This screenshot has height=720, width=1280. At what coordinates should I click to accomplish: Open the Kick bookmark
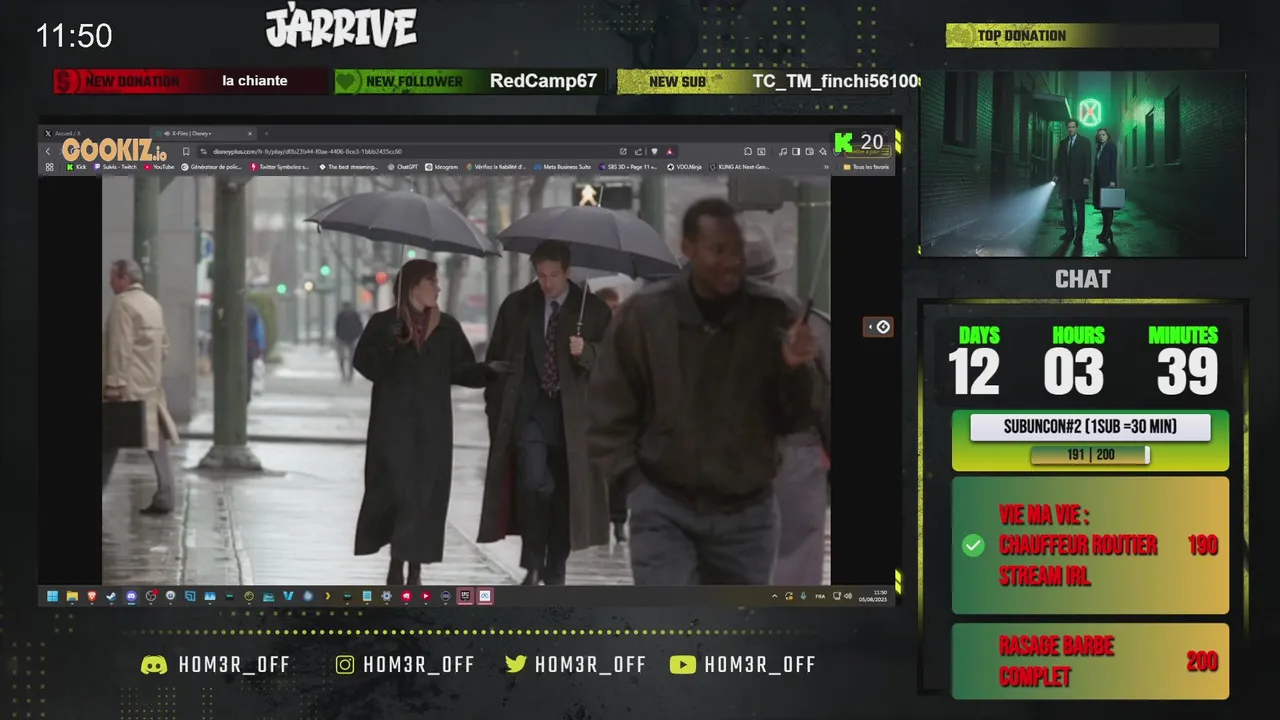(76, 167)
